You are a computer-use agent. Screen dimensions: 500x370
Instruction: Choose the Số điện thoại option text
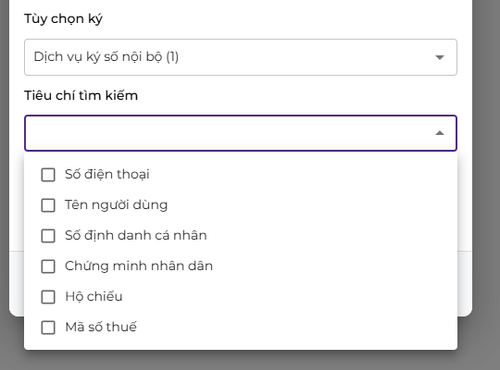click(107, 174)
